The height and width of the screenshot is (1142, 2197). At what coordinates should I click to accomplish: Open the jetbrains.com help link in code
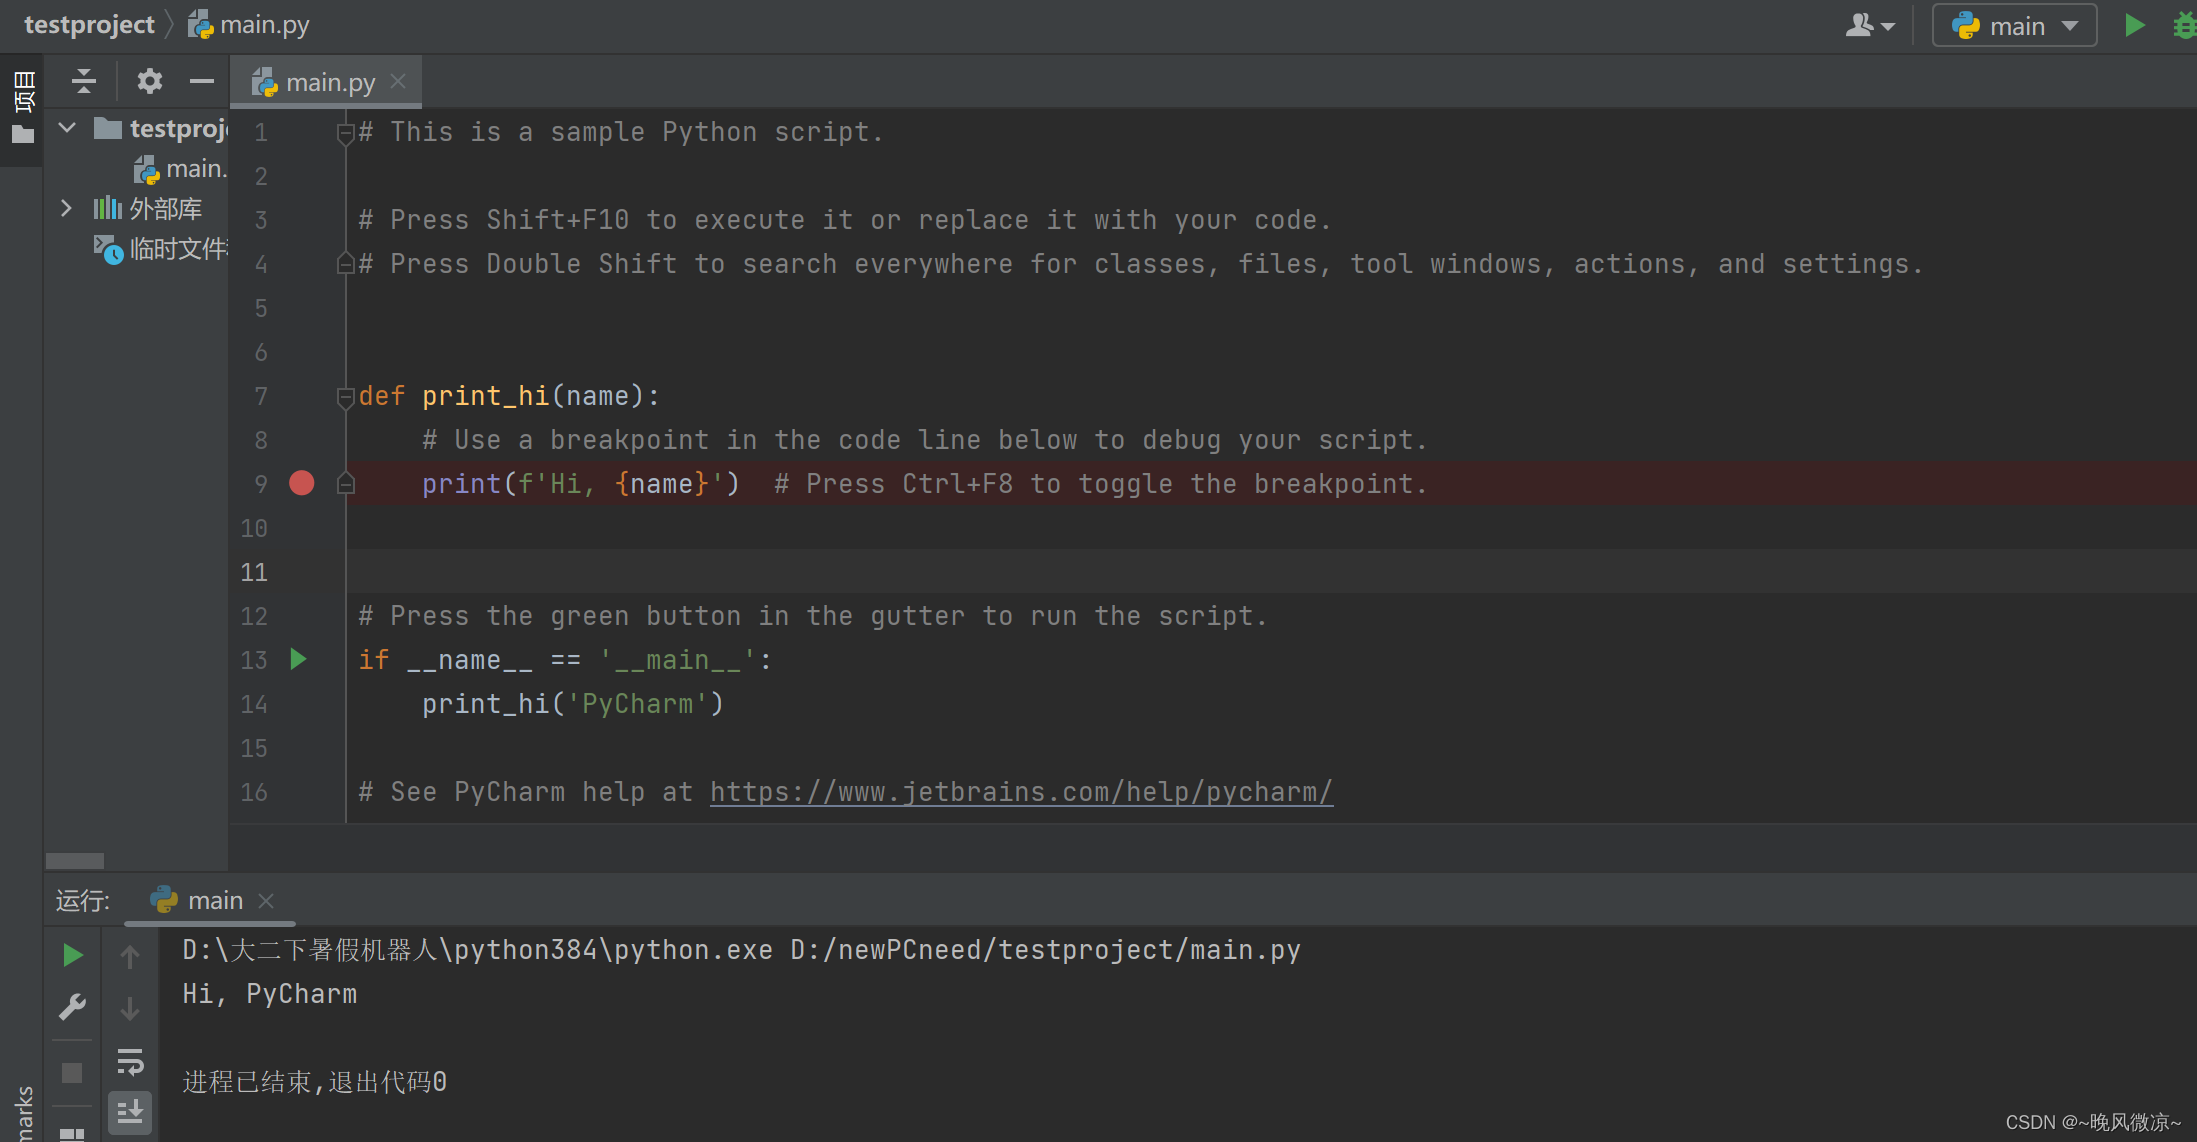(x=1020, y=792)
